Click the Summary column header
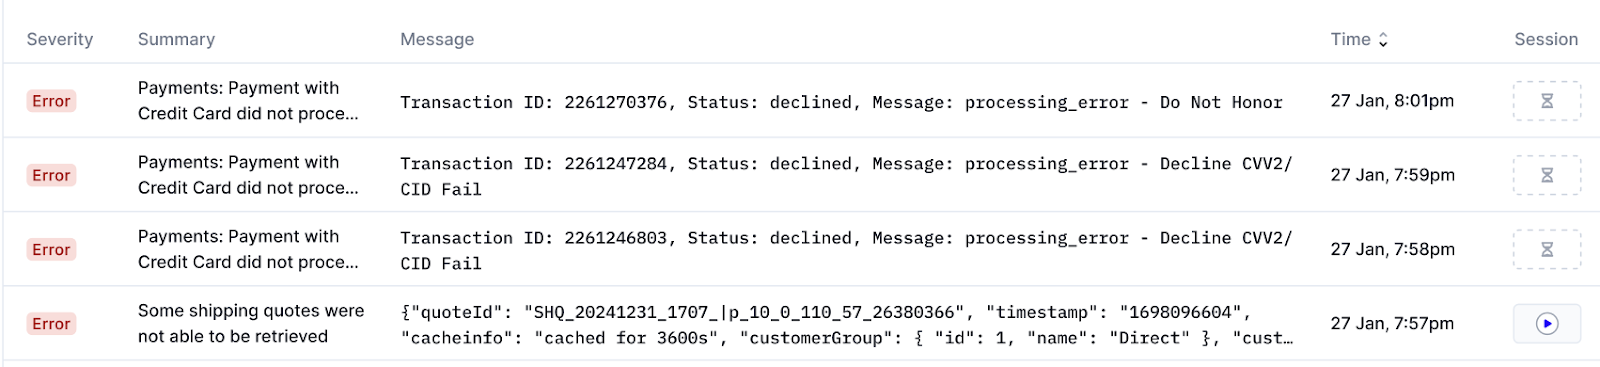The width and height of the screenshot is (1600, 367). [176, 39]
